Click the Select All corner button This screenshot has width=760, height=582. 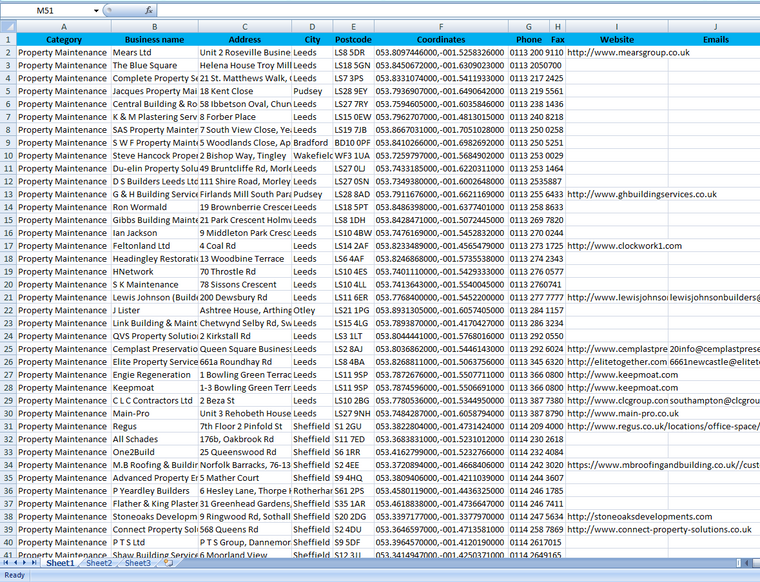8,26
